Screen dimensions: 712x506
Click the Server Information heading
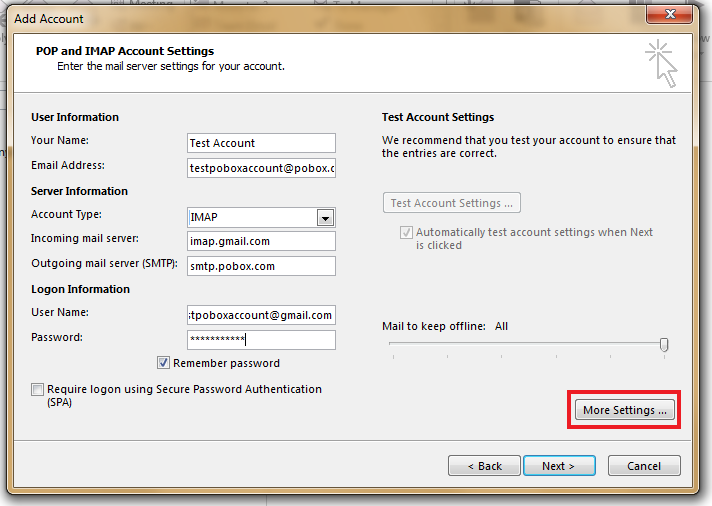79,191
